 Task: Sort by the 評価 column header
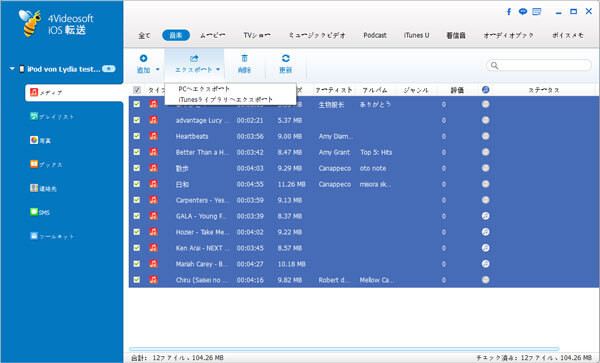[457, 90]
